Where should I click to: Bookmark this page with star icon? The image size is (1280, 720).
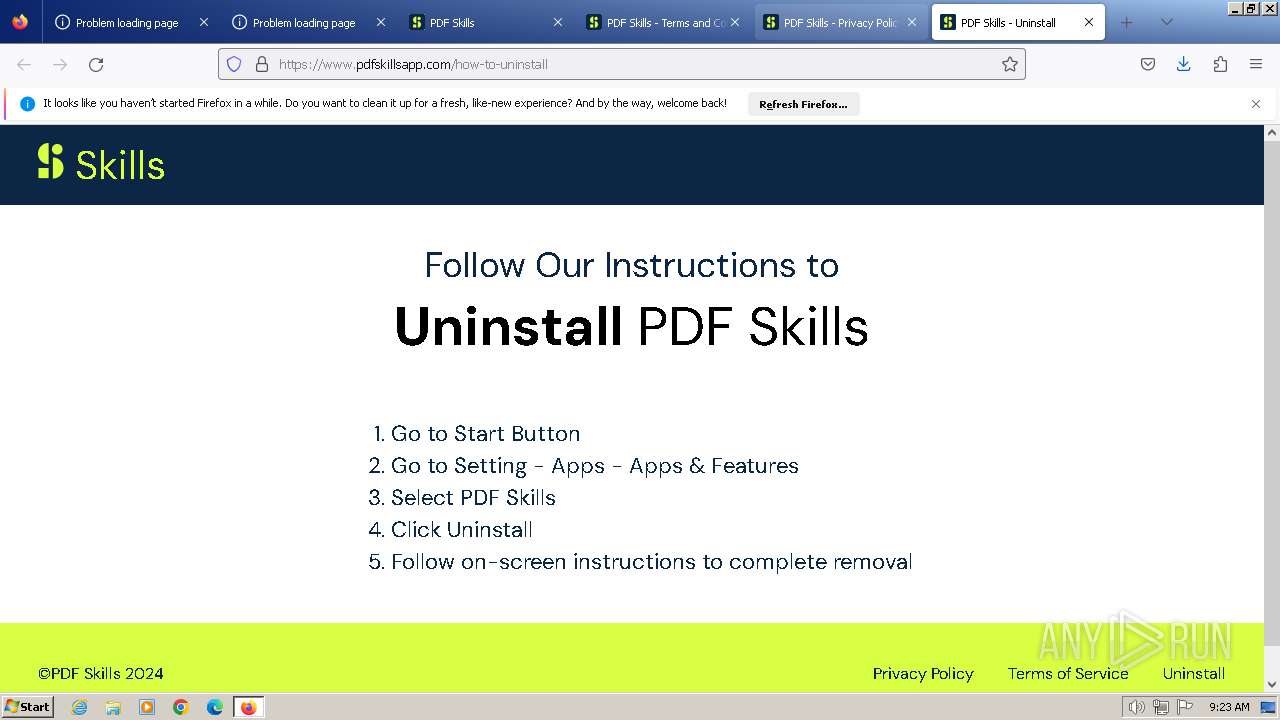1010,64
